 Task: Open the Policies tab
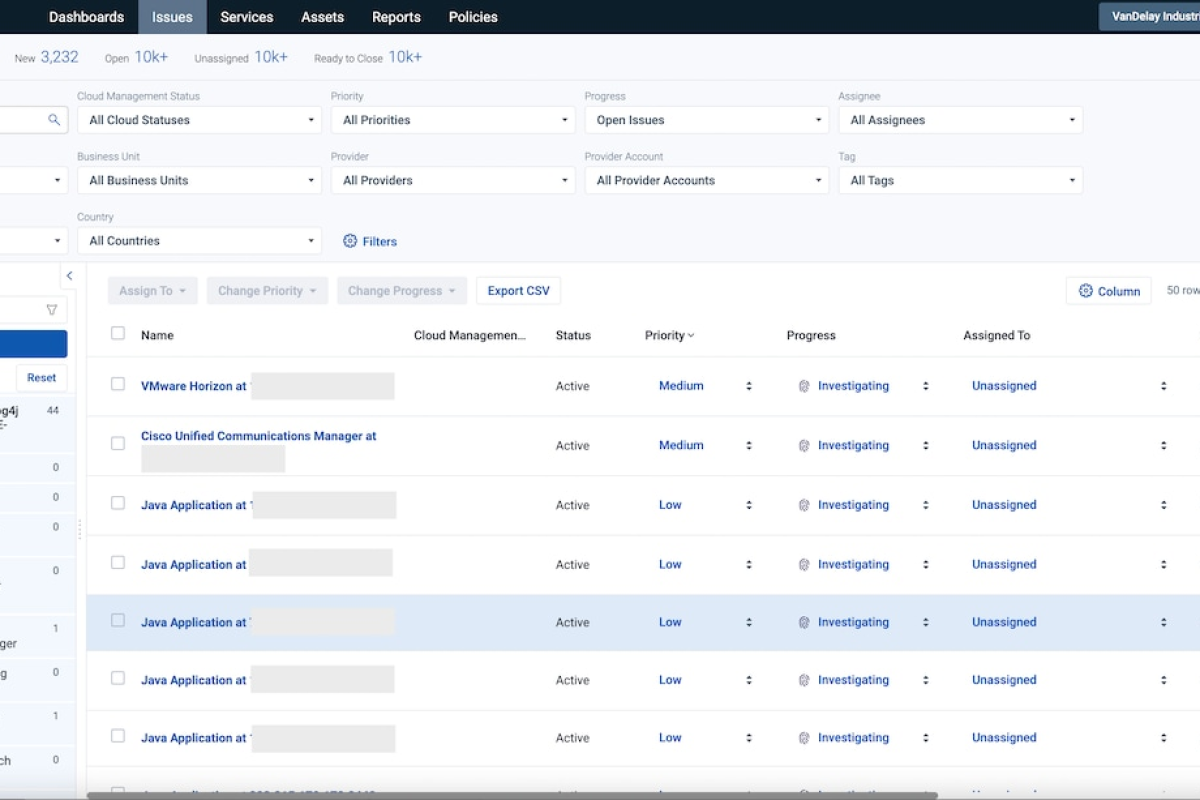pyautogui.click(x=473, y=17)
